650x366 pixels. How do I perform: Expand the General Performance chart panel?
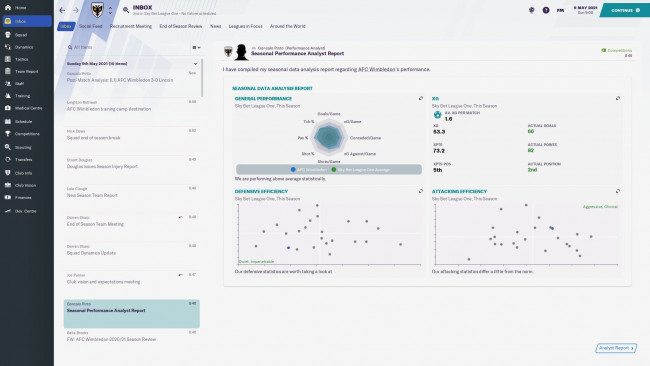[x=421, y=98]
